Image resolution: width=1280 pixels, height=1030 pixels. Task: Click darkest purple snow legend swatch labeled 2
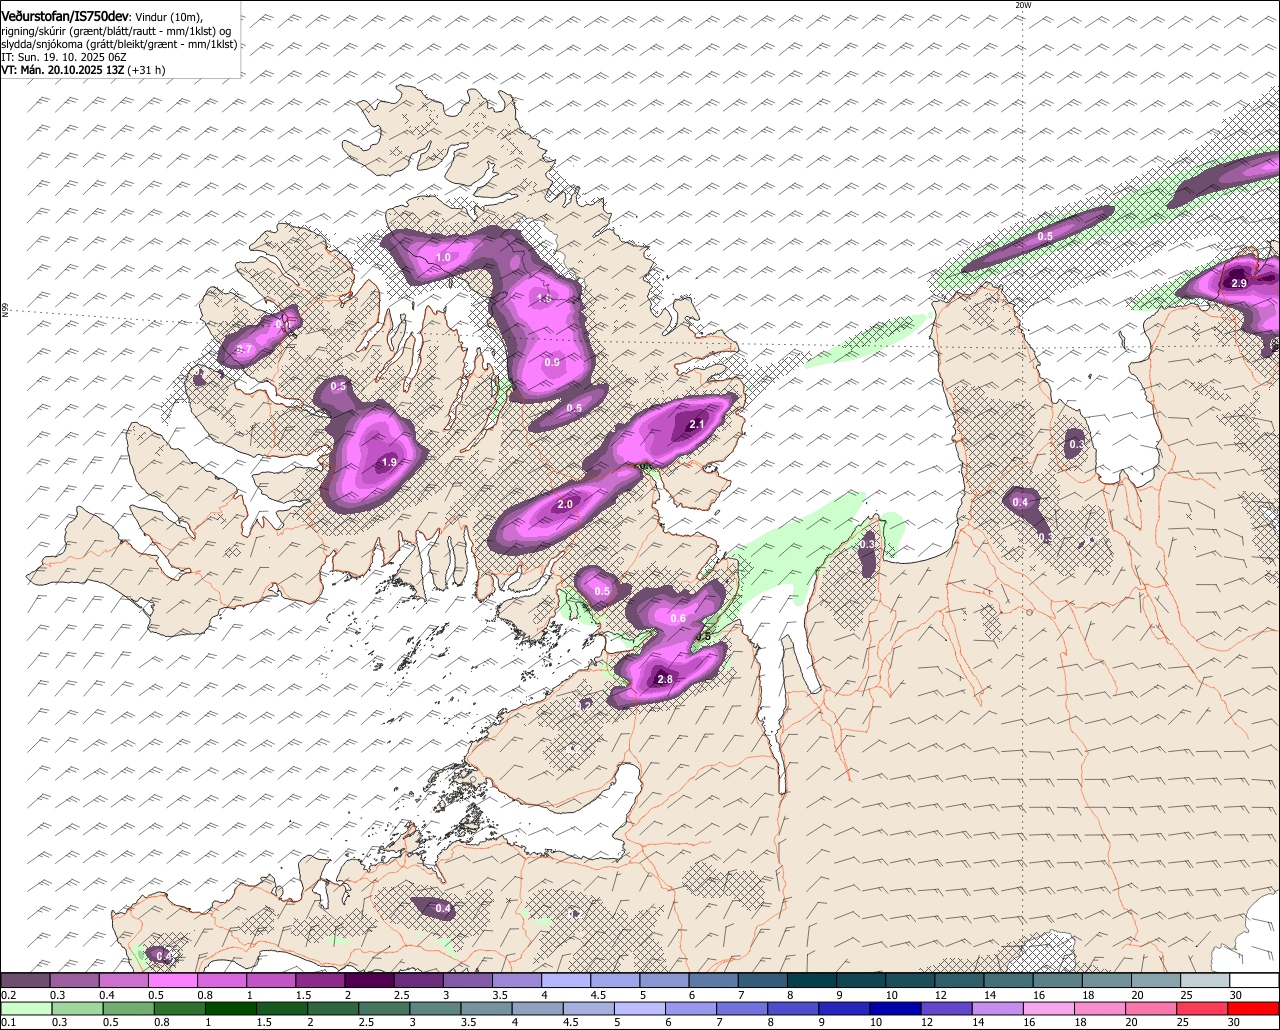coord(369,980)
